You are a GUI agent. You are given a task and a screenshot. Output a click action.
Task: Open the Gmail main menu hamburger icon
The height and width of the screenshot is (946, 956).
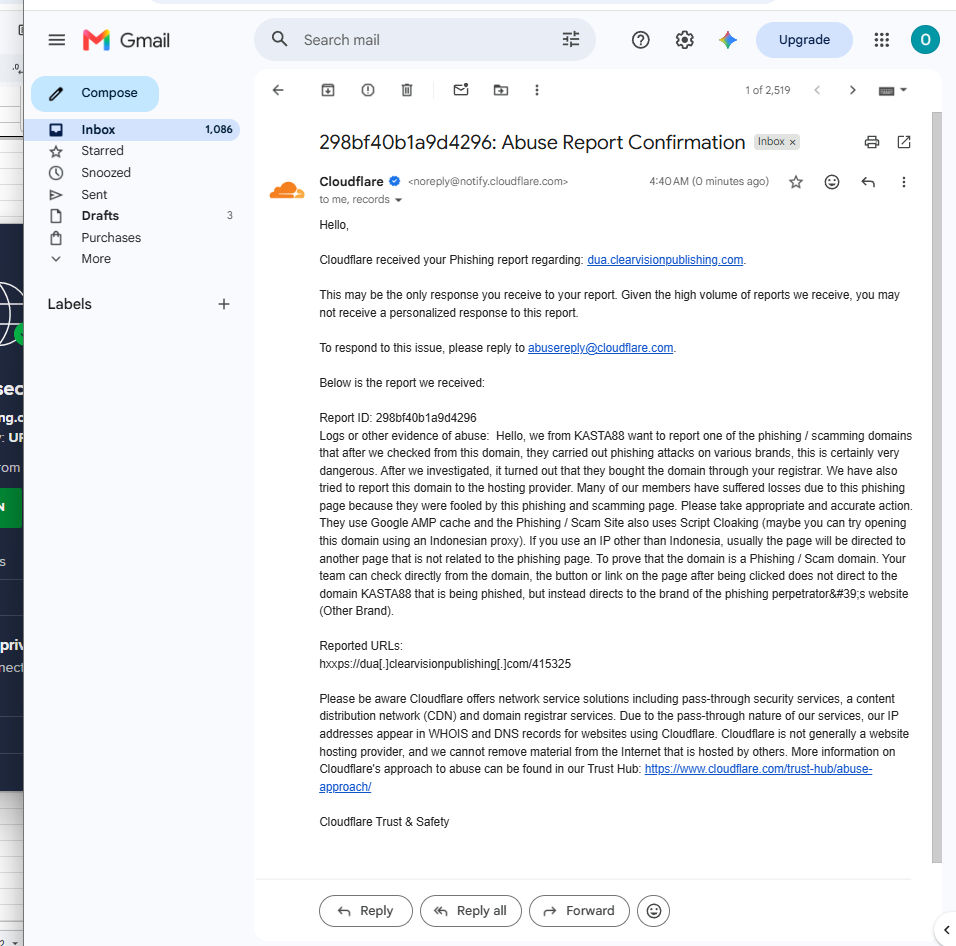coord(57,40)
